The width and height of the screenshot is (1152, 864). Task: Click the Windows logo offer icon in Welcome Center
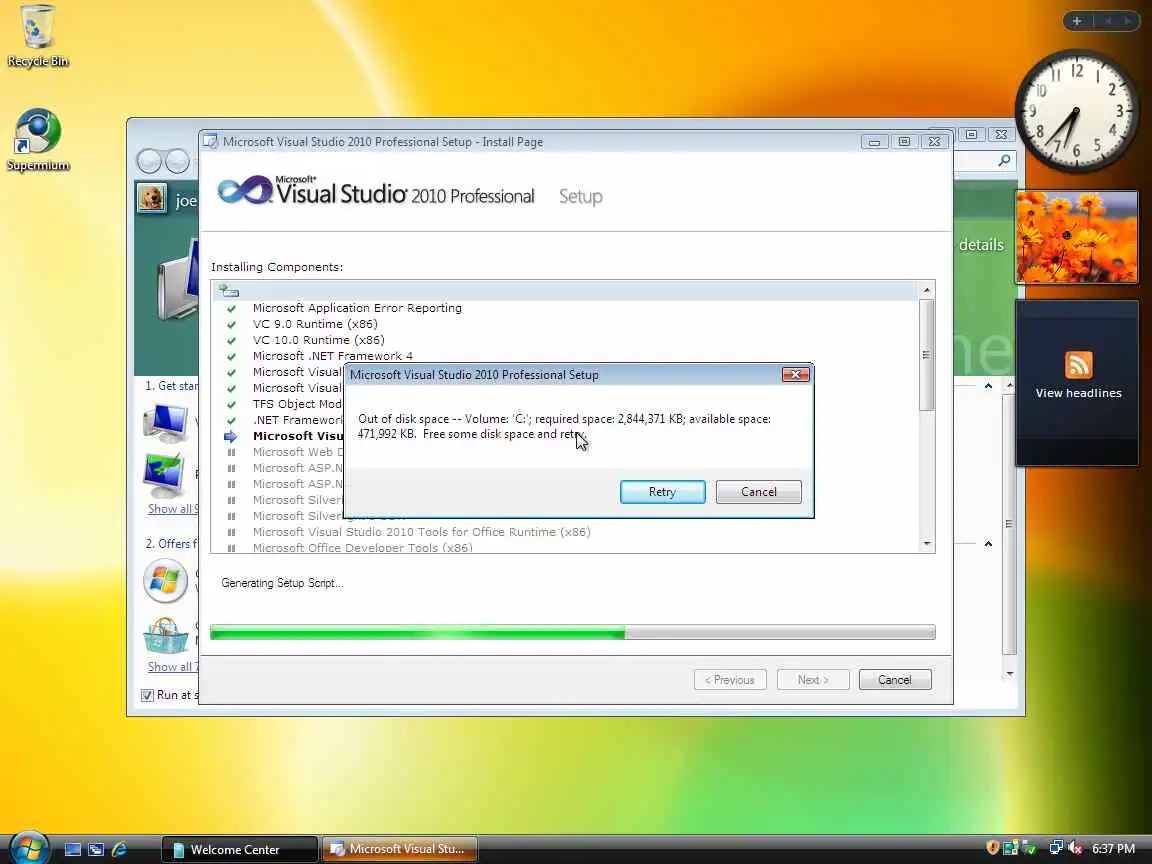pyautogui.click(x=165, y=581)
